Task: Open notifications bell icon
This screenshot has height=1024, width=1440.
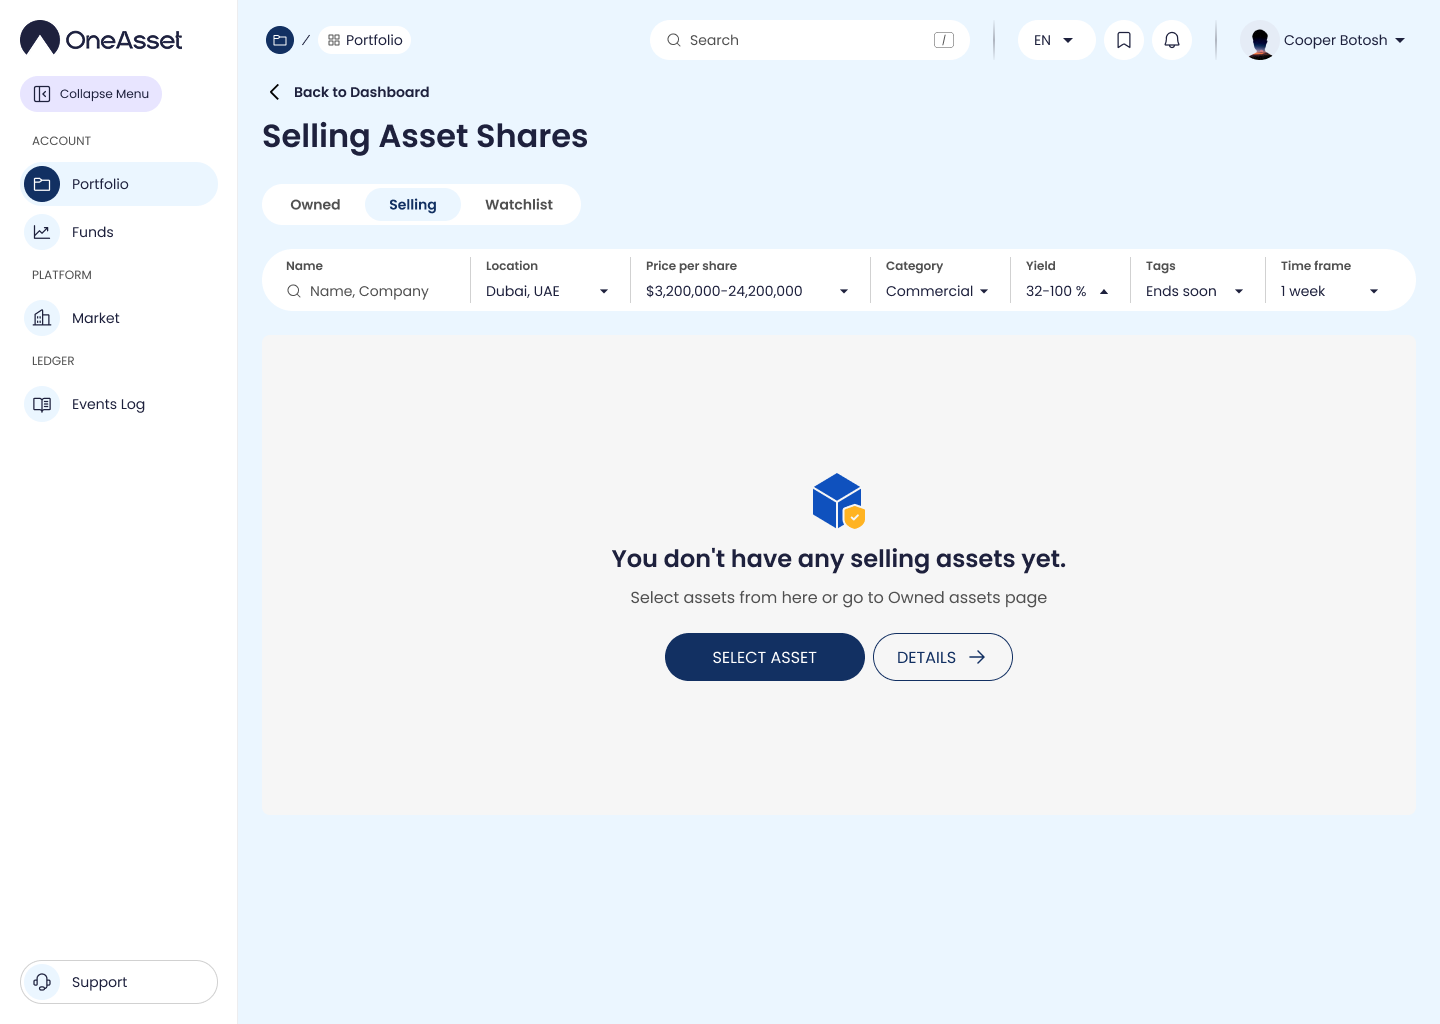Action: 1172,40
